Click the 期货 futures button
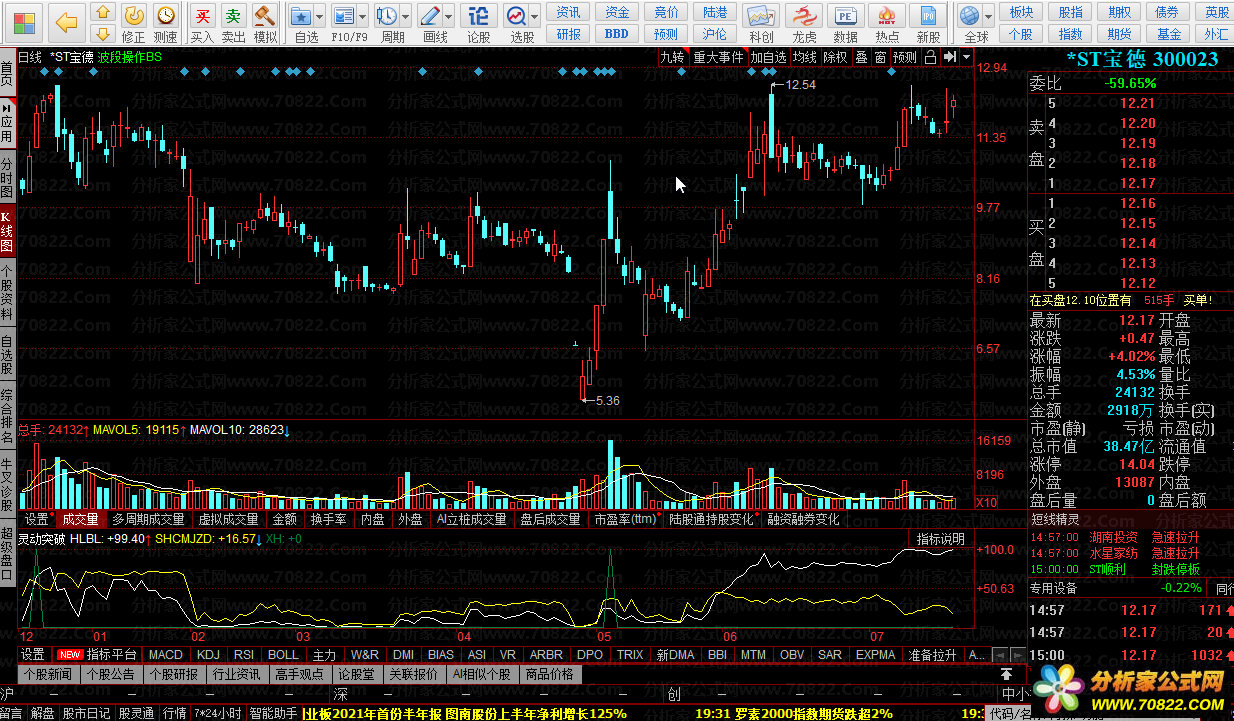Viewport: 1234px width, 721px height. pos(1119,34)
